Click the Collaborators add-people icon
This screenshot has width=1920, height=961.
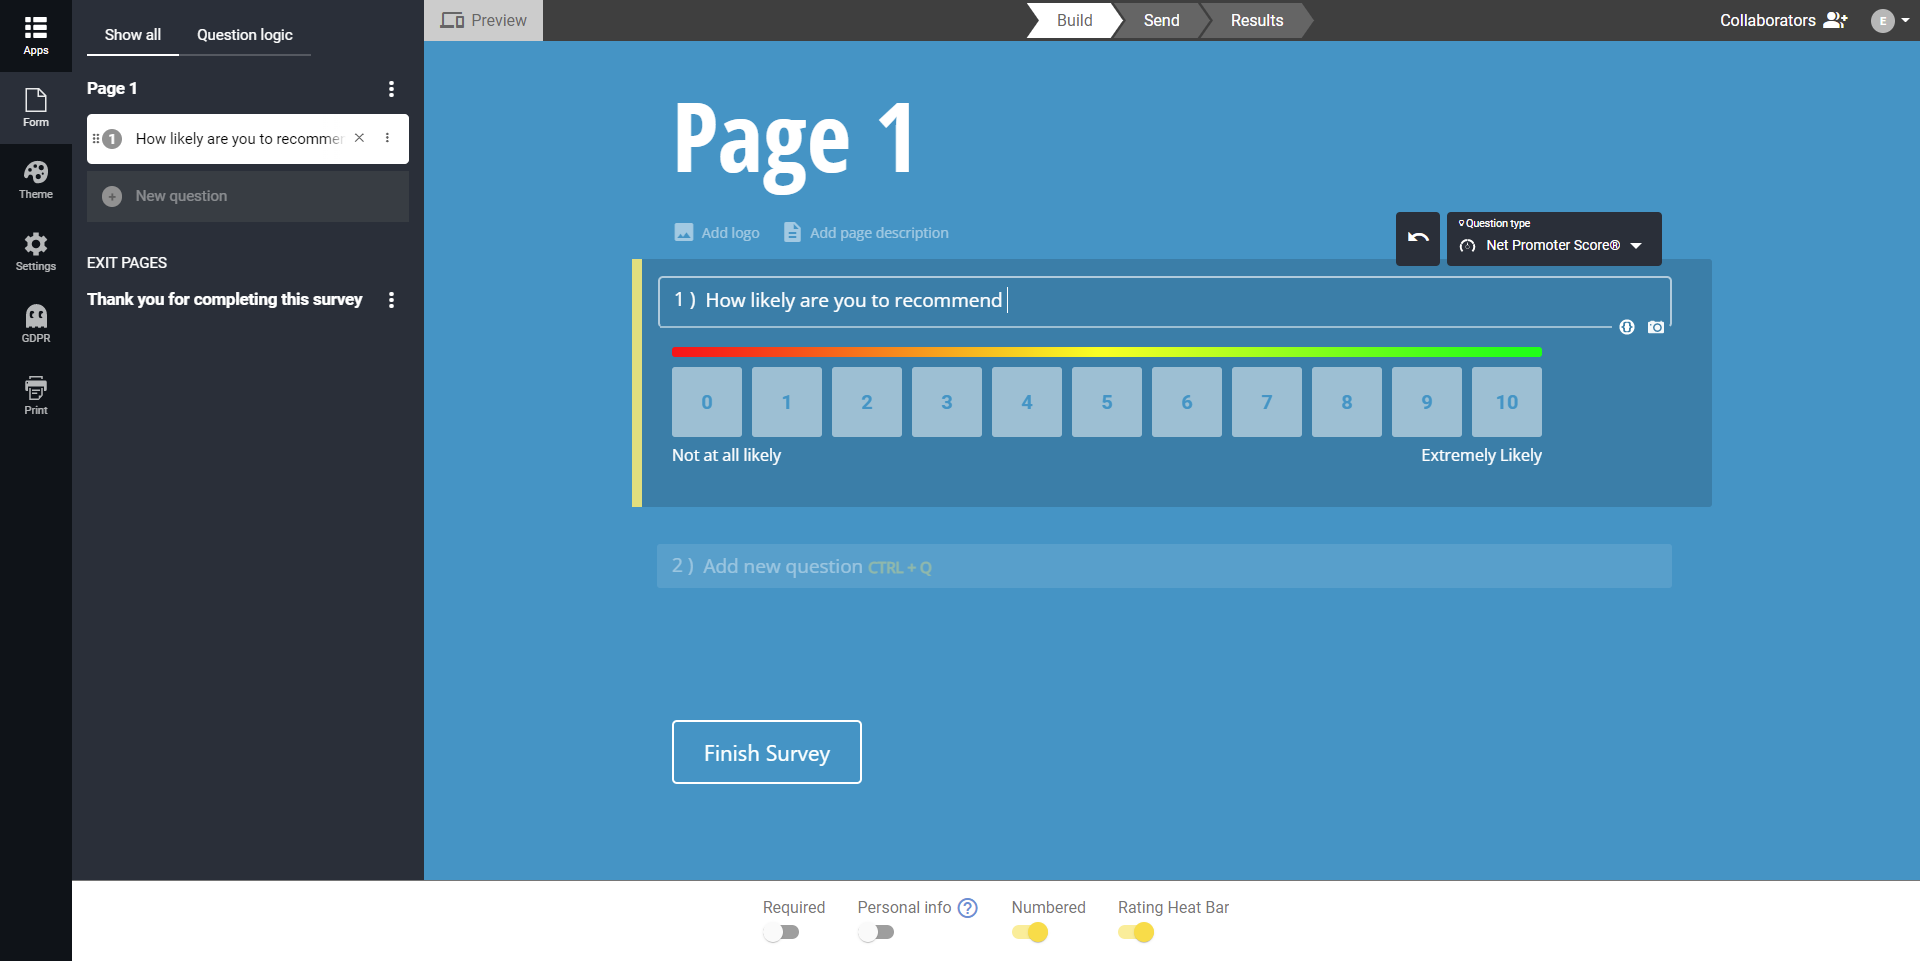coord(1835,20)
